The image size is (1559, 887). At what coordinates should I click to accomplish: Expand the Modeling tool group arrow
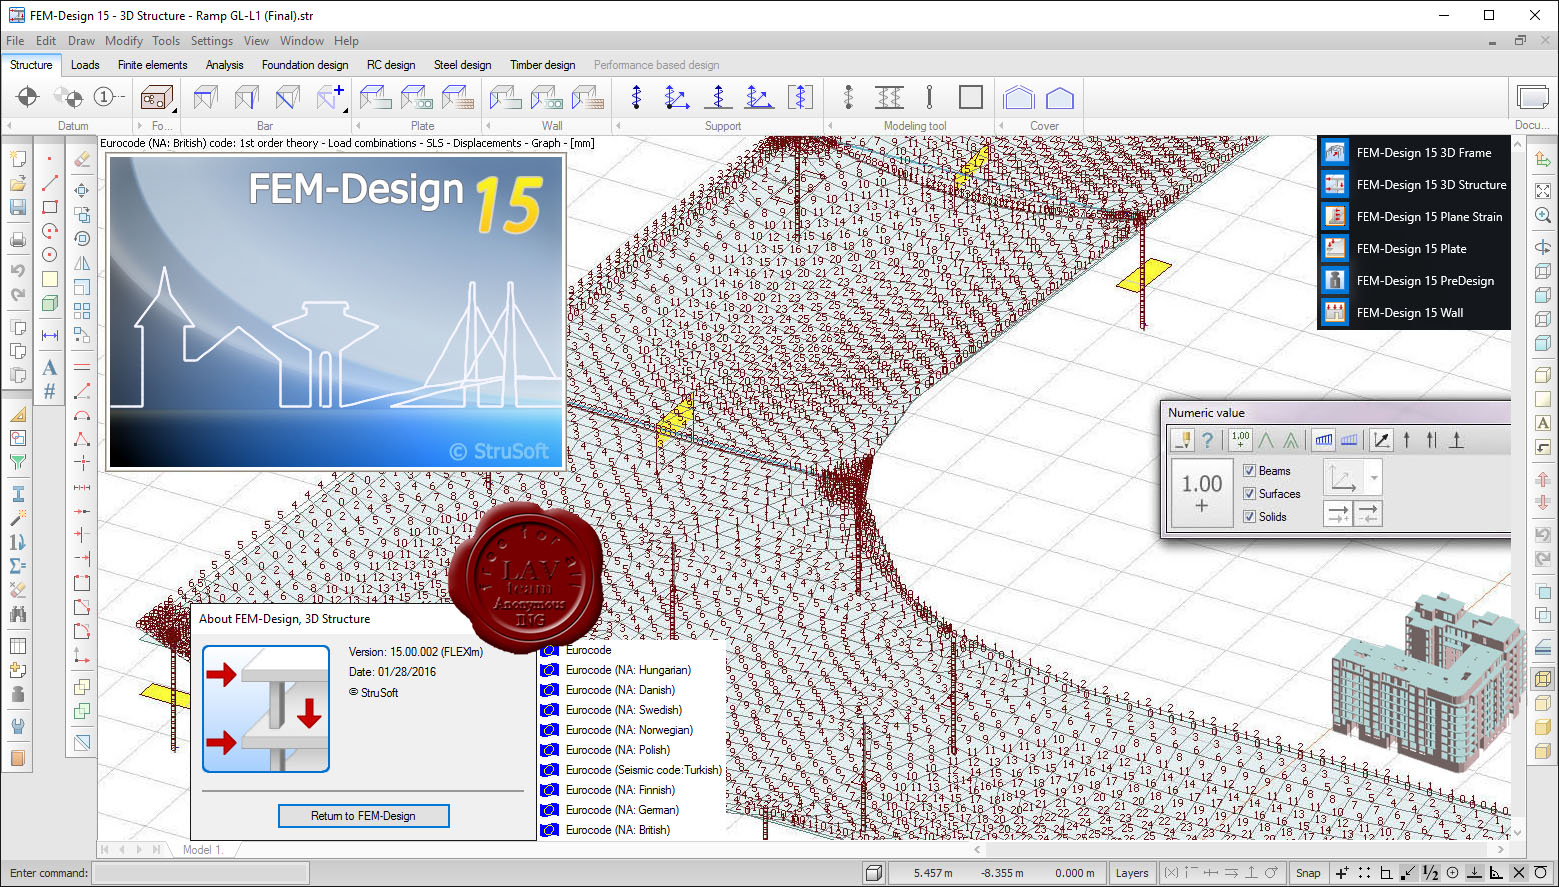830,126
